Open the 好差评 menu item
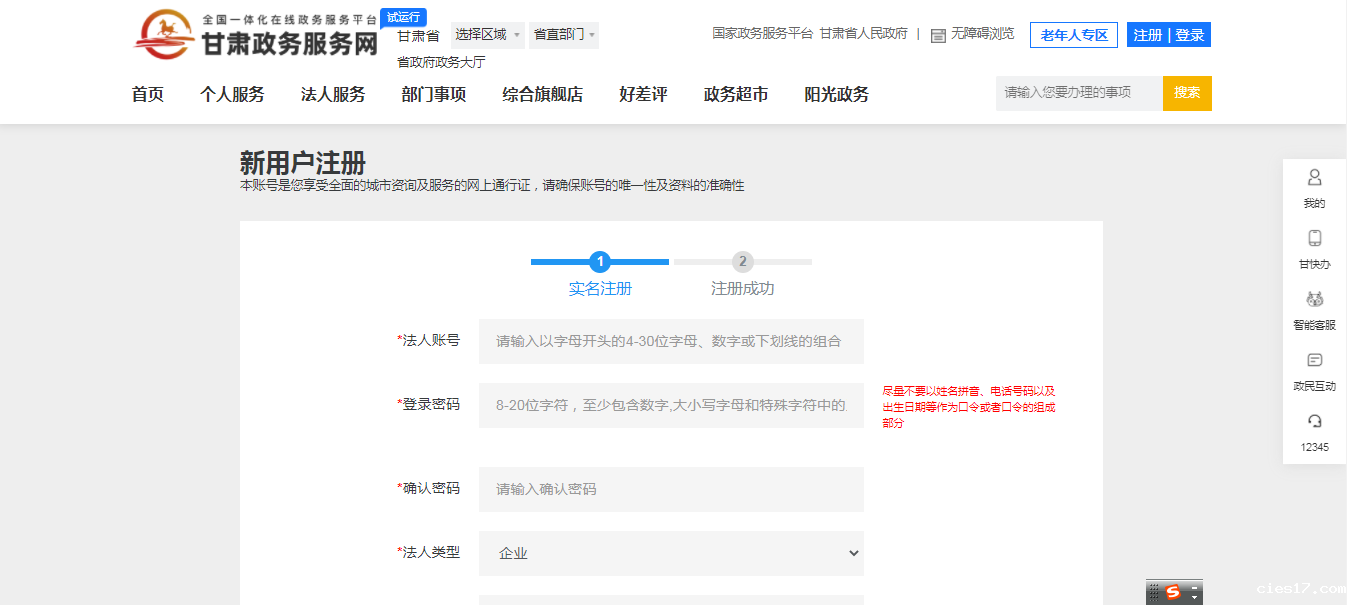 click(x=643, y=94)
